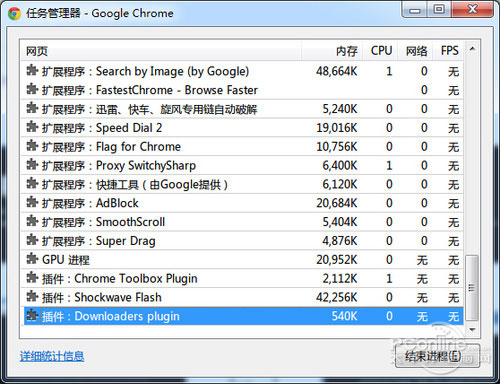
Task: Click the 5,404K memory value
Action: (x=340, y=222)
